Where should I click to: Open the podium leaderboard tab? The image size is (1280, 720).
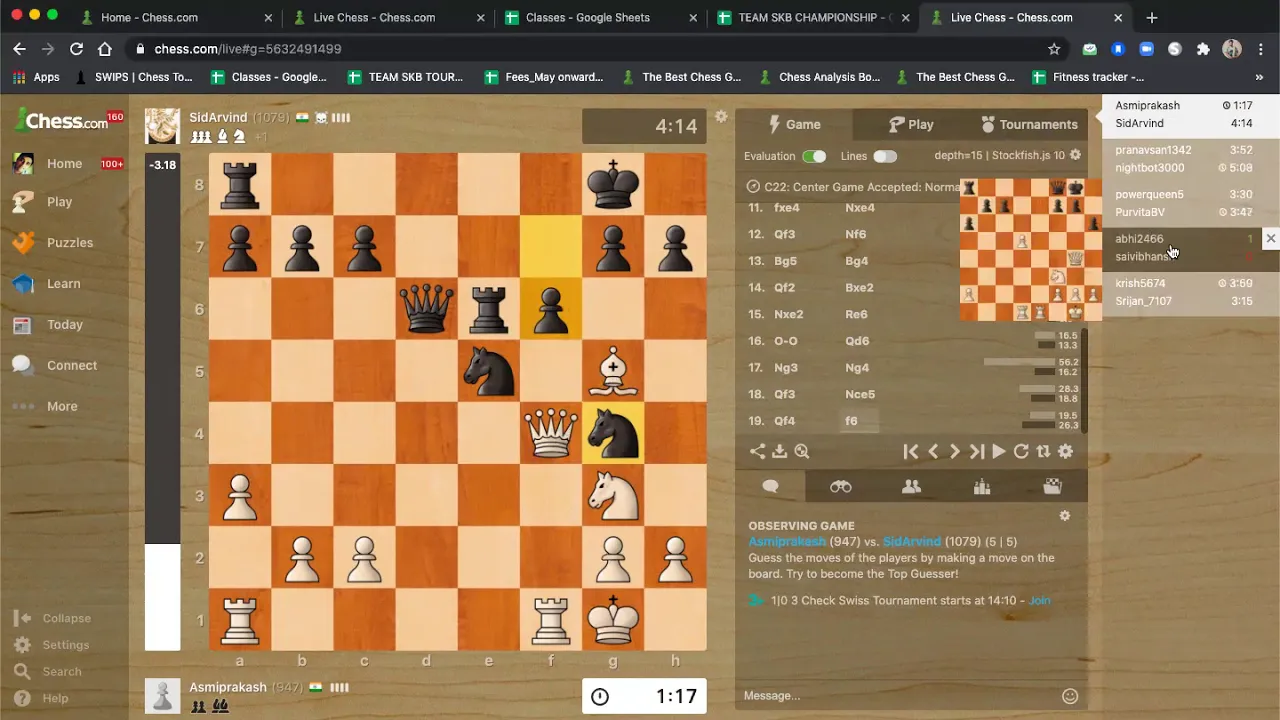coord(982,486)
